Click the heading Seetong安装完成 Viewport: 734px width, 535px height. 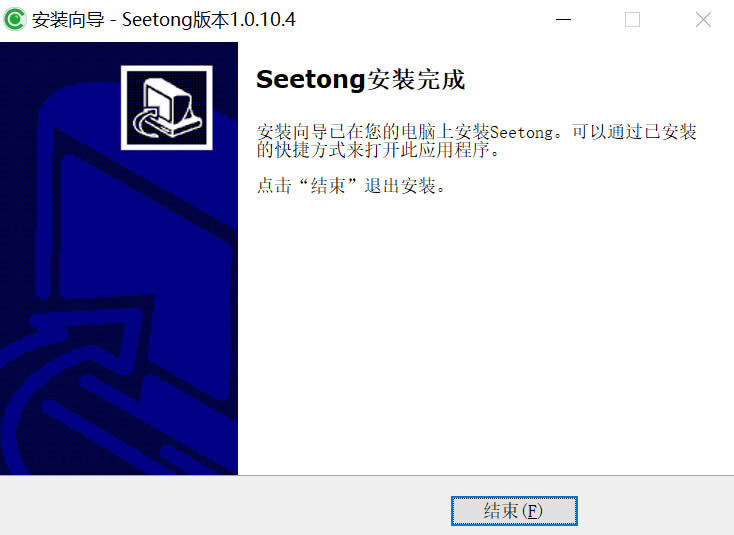360,80
